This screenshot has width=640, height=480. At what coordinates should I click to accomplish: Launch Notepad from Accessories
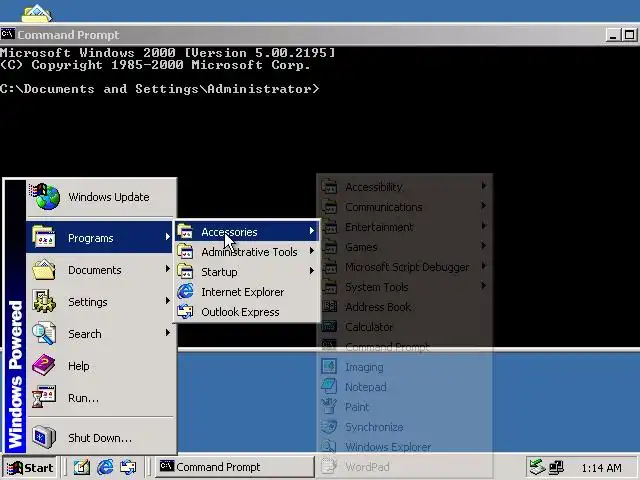click(x=404, y=387)
